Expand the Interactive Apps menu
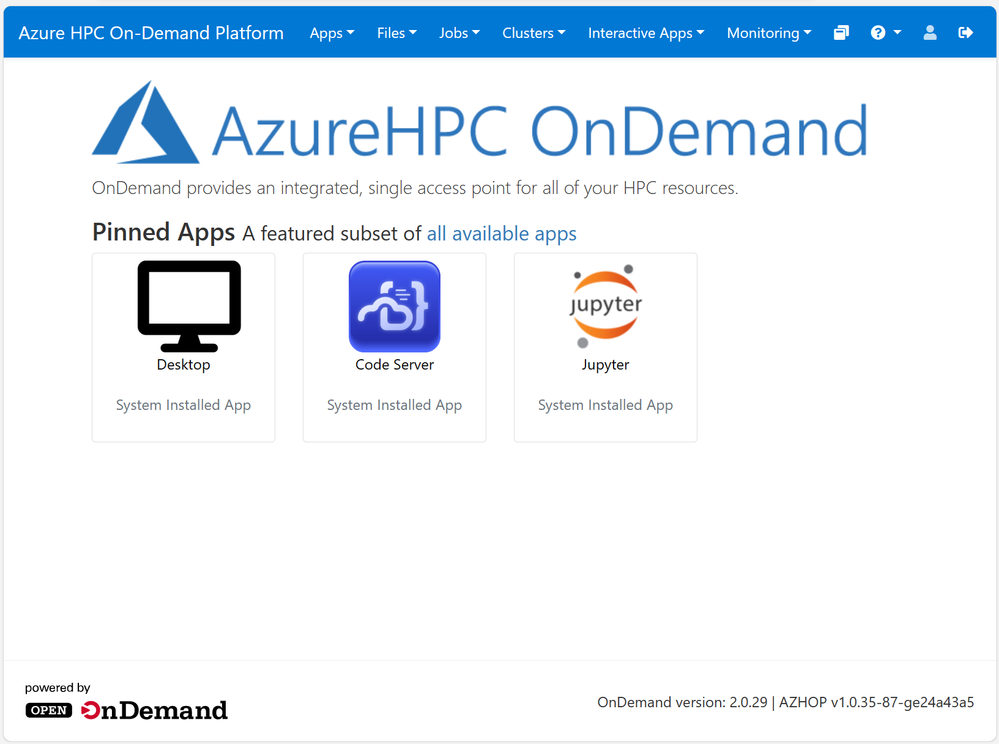The height and width of the screenshot is (744, 999). (x=646, y=33)
